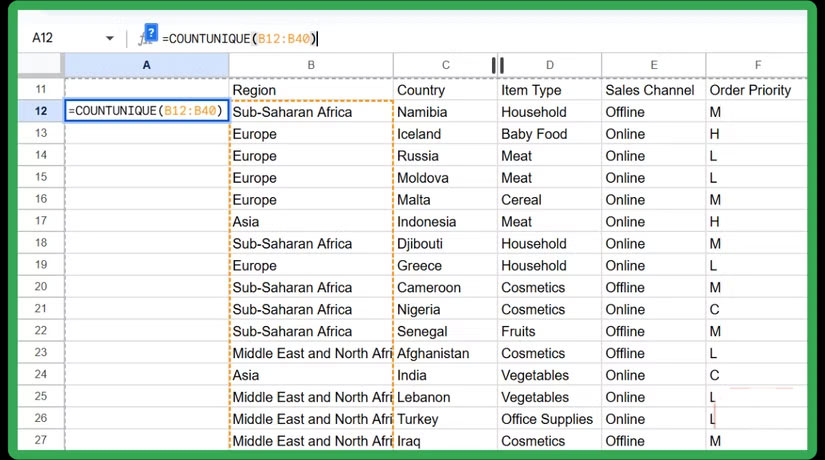Select the cell containing Indonesia
Viewport: 825px width, 460px height.
445,222
